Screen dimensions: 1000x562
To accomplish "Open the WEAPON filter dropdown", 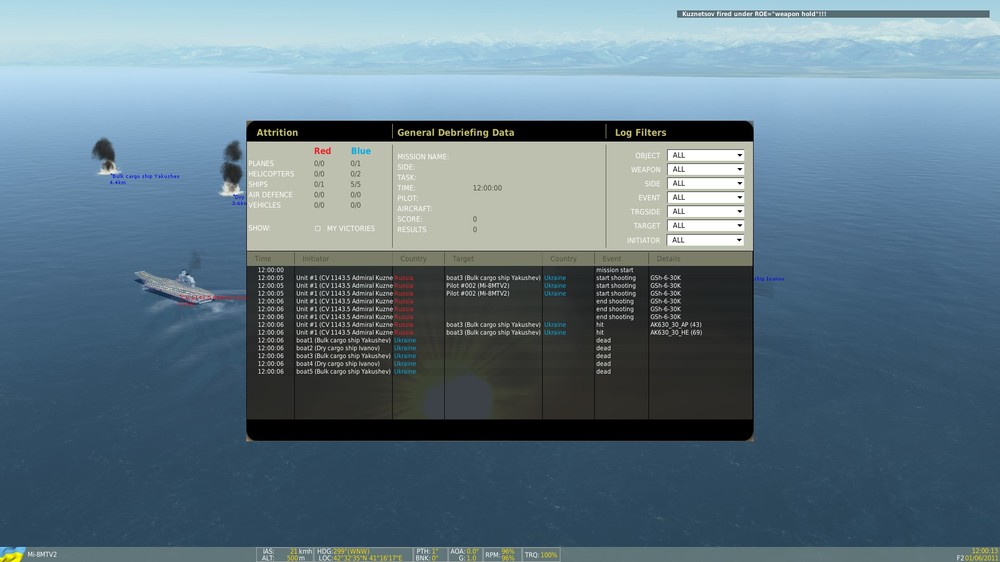I will [705, 169].
